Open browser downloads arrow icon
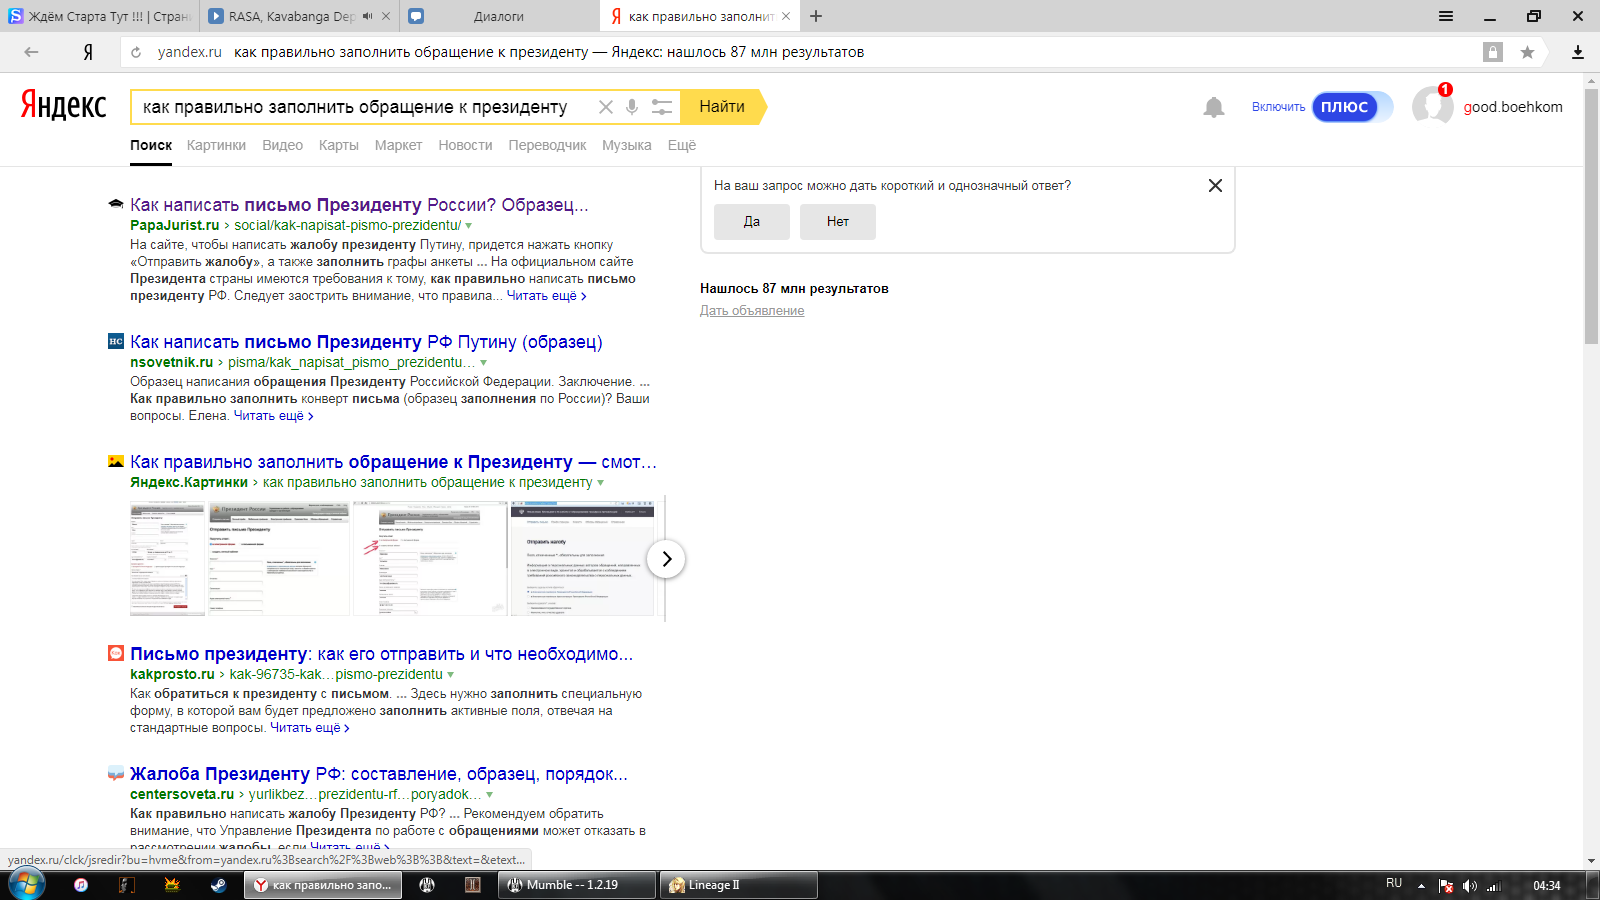 point(1577,52)
